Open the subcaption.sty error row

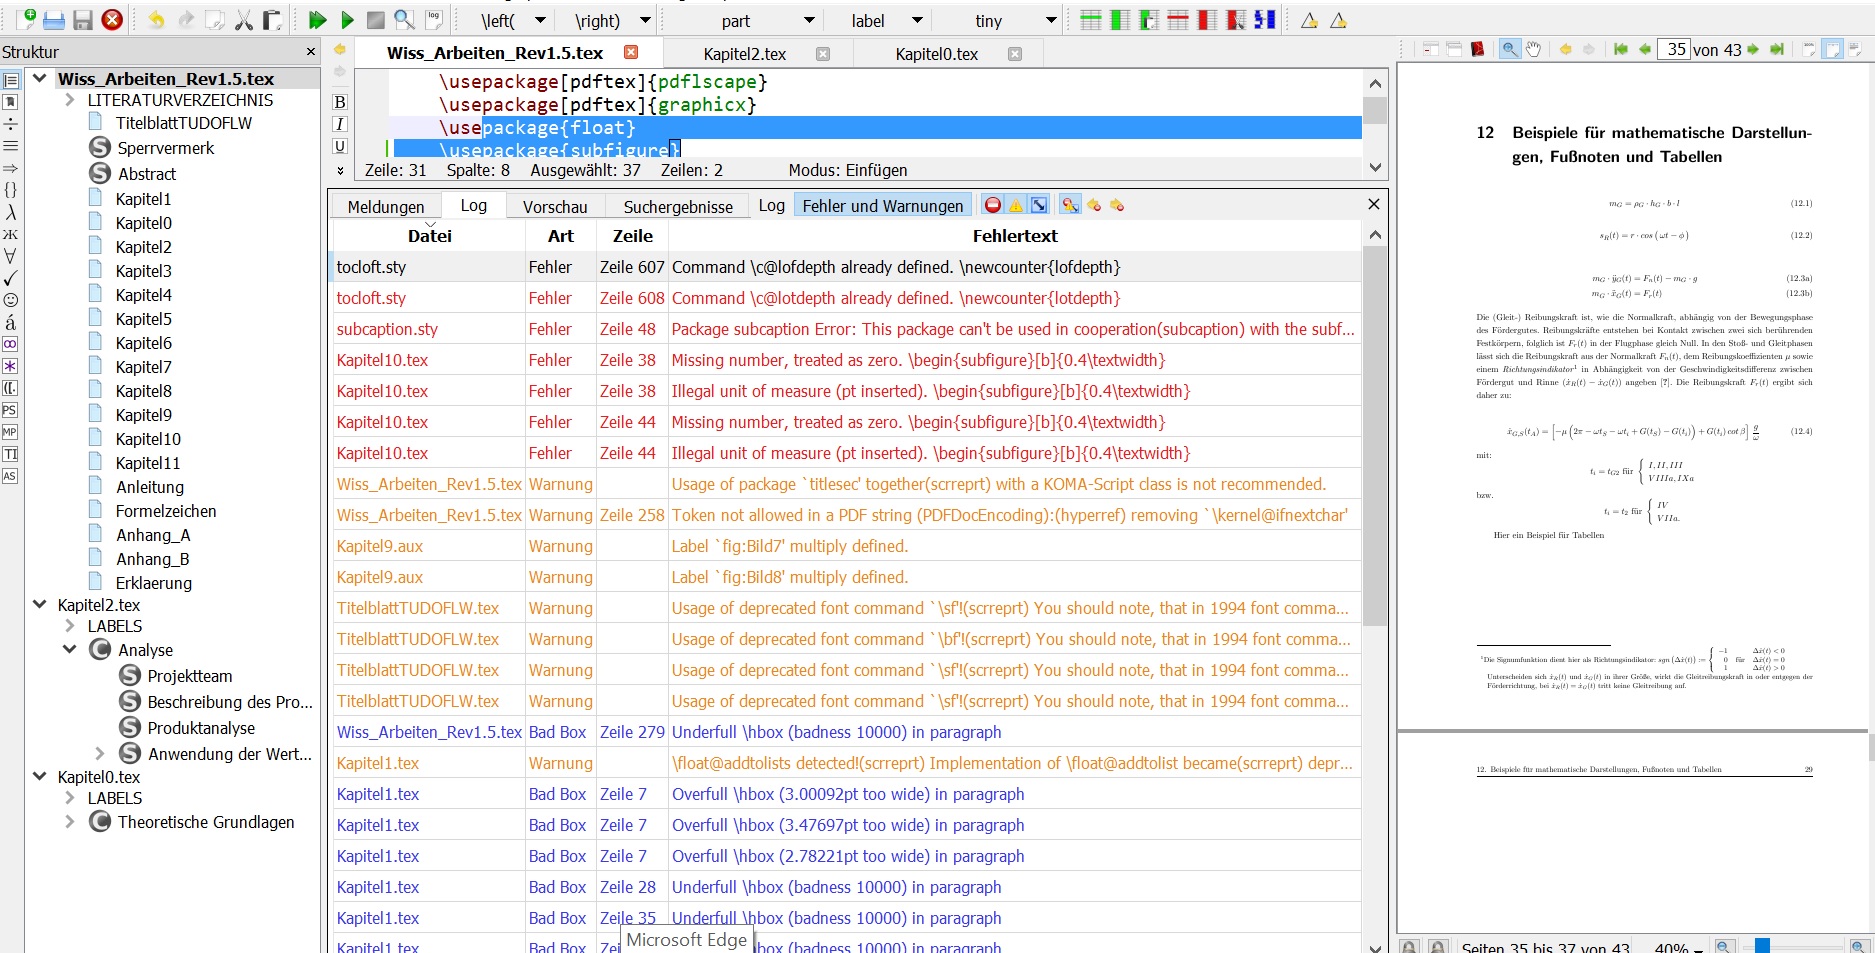click(x=846, y=329)
